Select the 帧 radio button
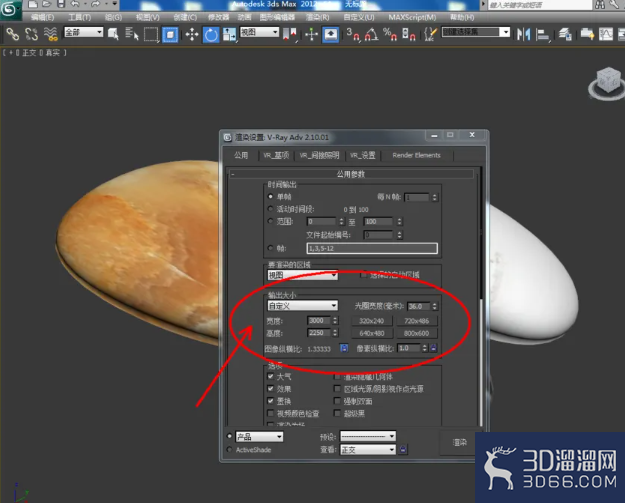625x503 pixels. point(271,248)
